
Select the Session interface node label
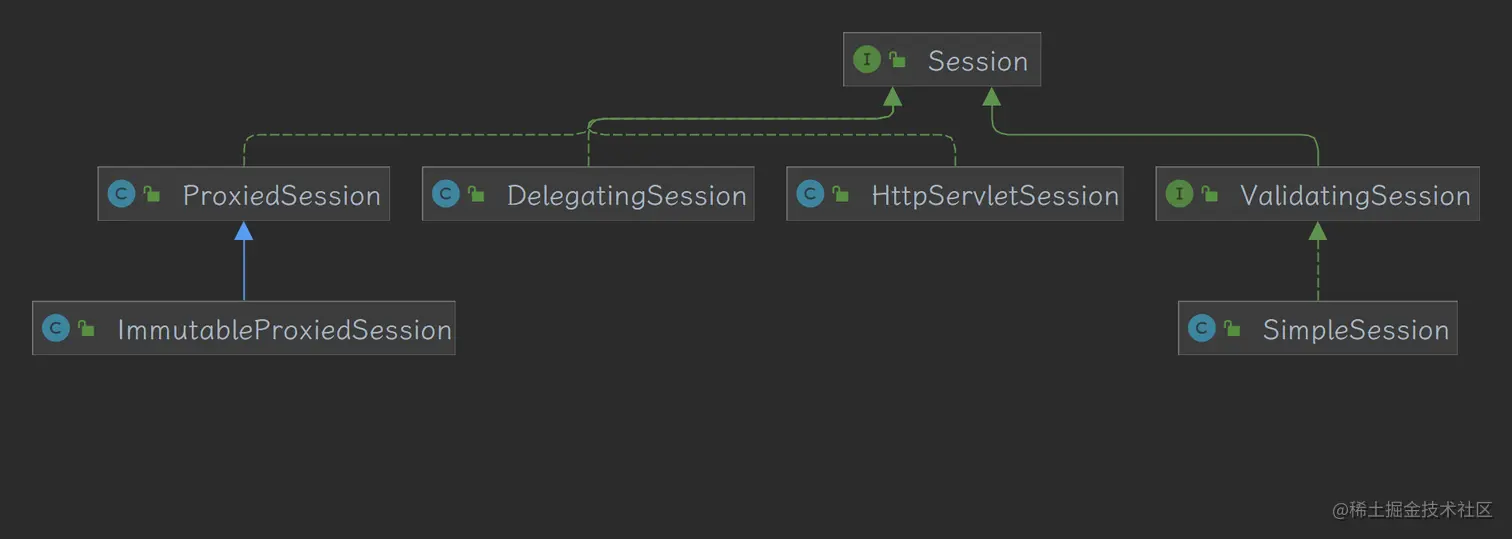pos(978,61)
